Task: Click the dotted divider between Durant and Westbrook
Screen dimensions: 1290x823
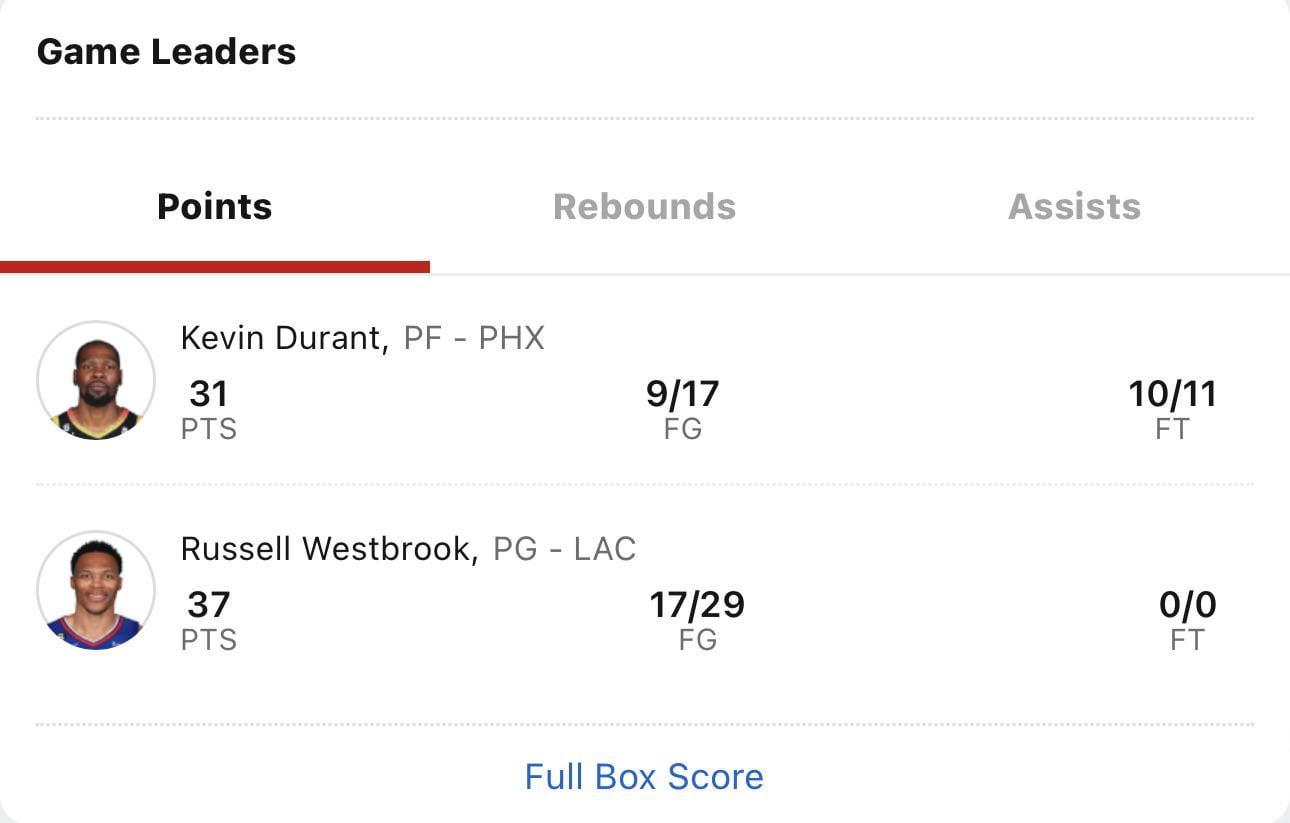Action: tap(644, 485)
